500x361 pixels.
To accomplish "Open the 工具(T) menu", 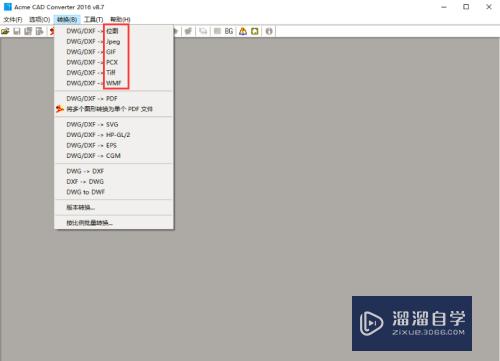I will 93,20.
